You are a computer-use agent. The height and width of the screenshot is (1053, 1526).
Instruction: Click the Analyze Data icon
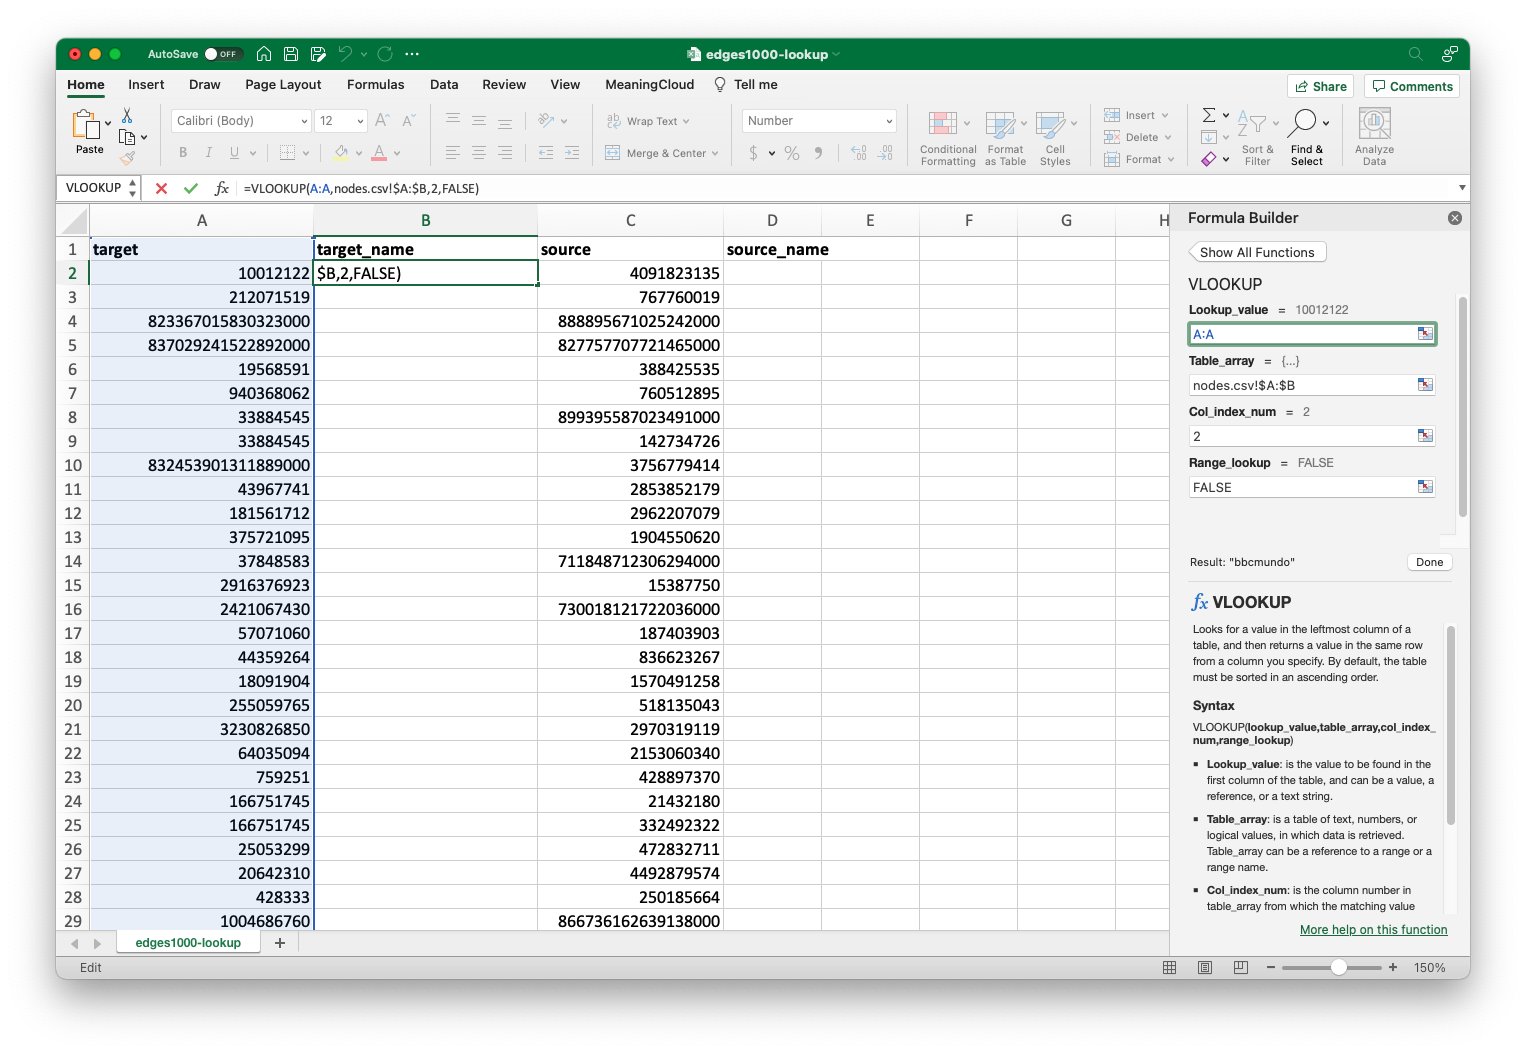click(x=1374, y=124)
